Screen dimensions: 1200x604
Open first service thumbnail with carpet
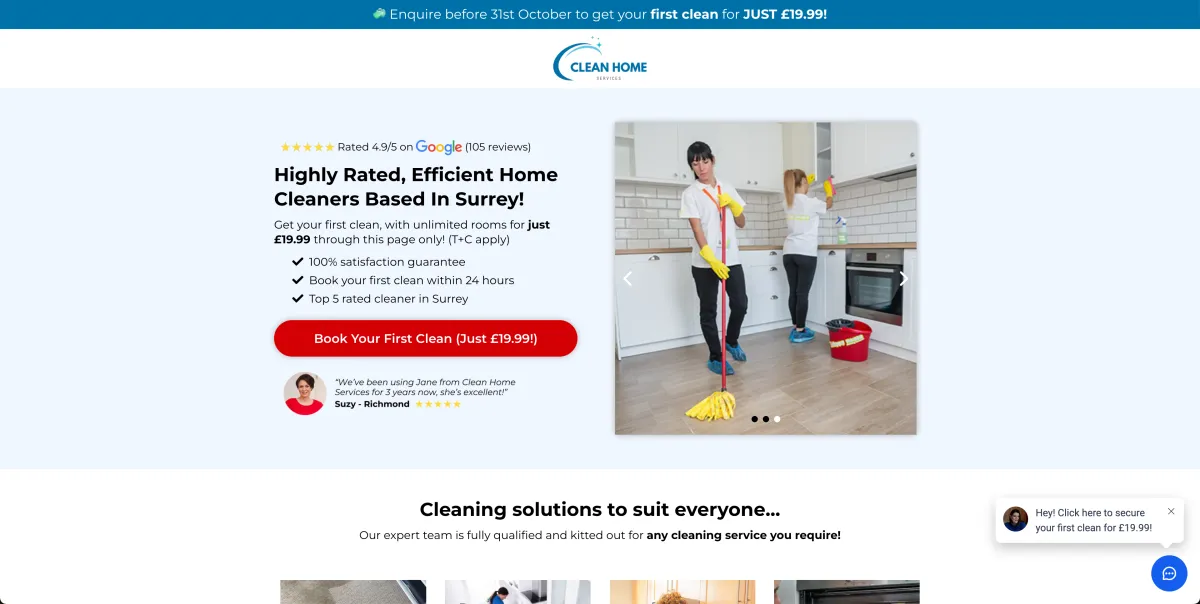[353, 592]
